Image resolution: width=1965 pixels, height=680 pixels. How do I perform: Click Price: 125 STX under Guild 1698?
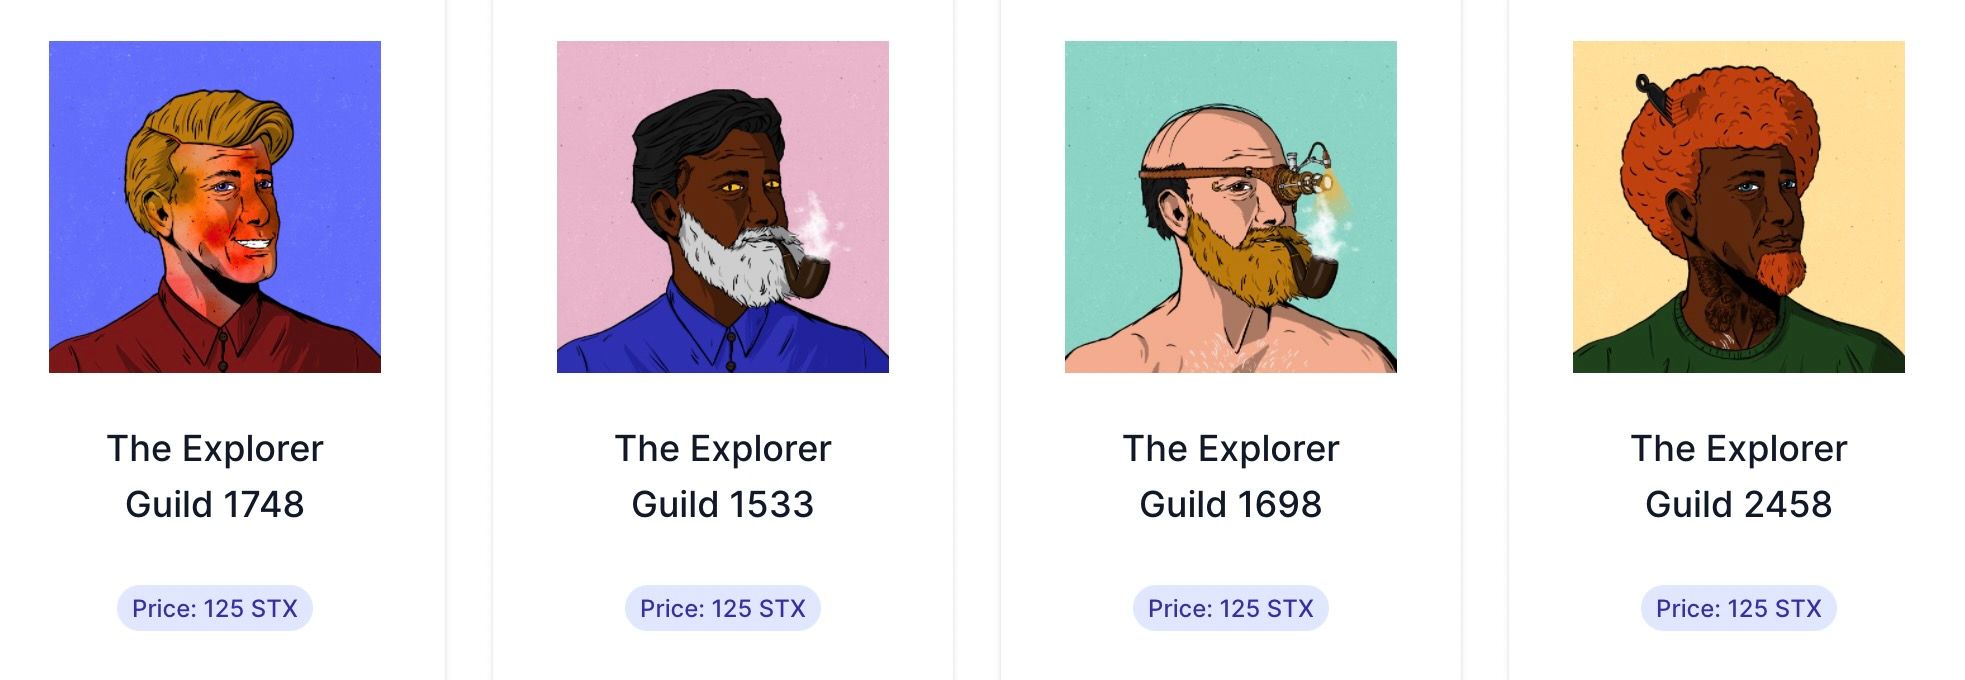[x=1231, y=608]
